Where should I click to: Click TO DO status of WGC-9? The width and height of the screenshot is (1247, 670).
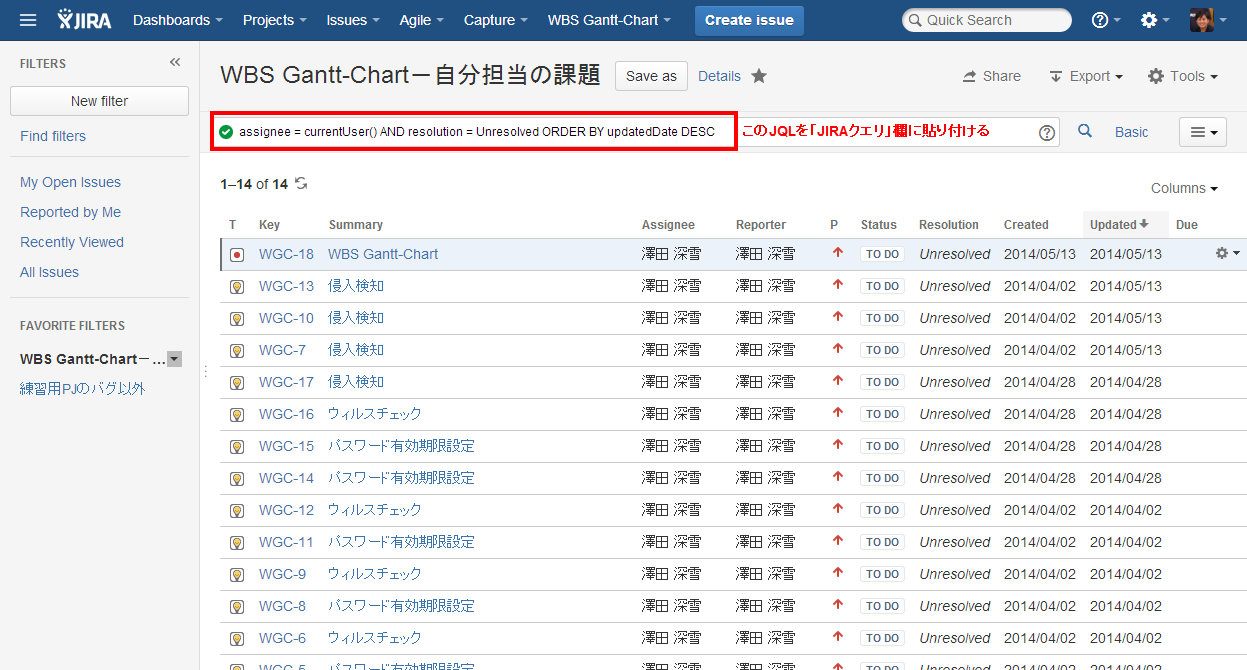coord(882,574)
